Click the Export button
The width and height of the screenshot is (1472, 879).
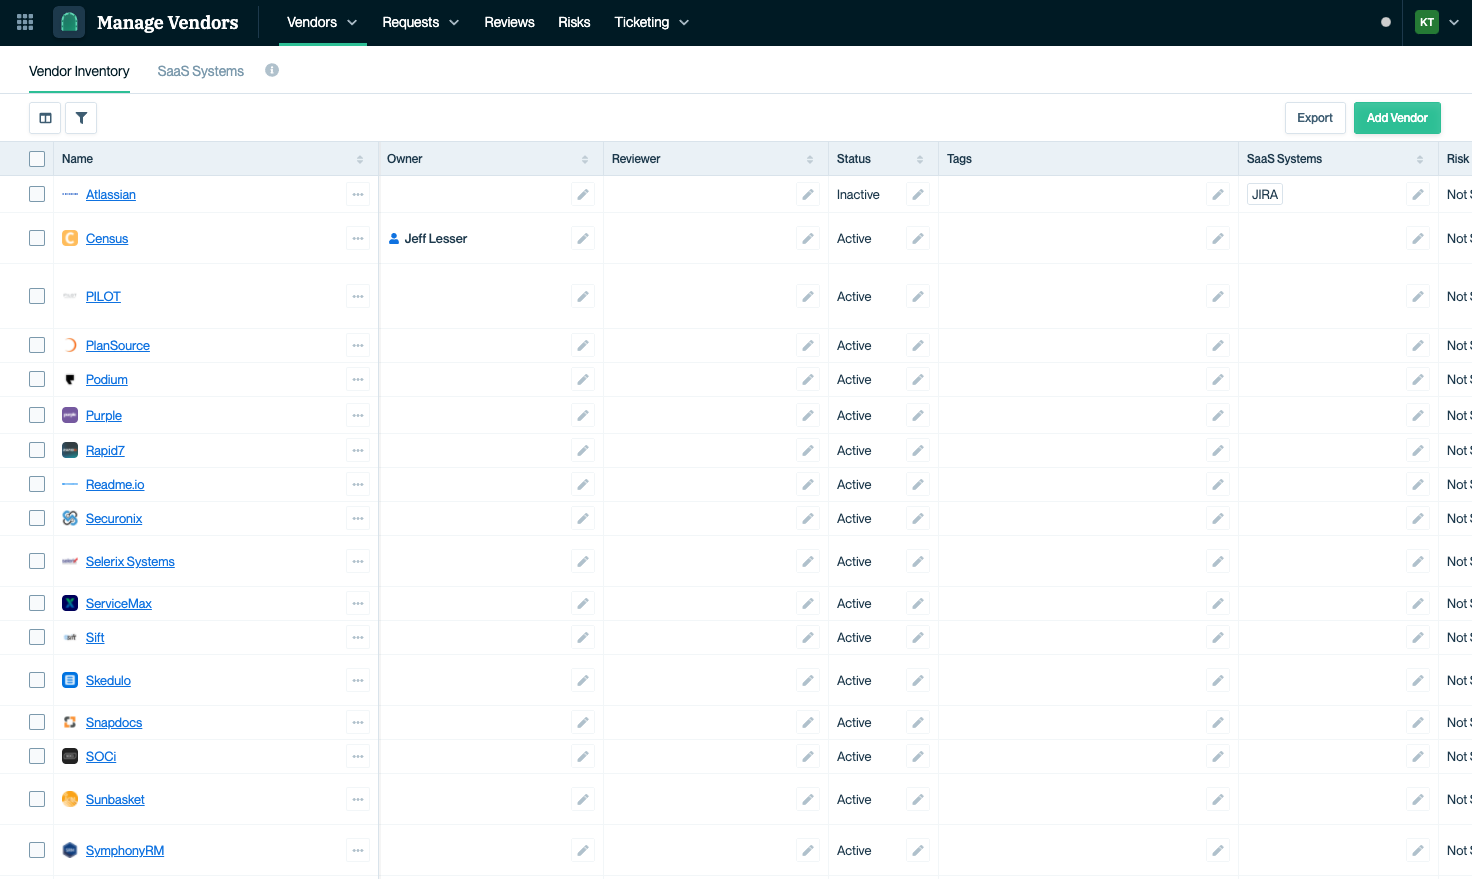(1315, 118)
